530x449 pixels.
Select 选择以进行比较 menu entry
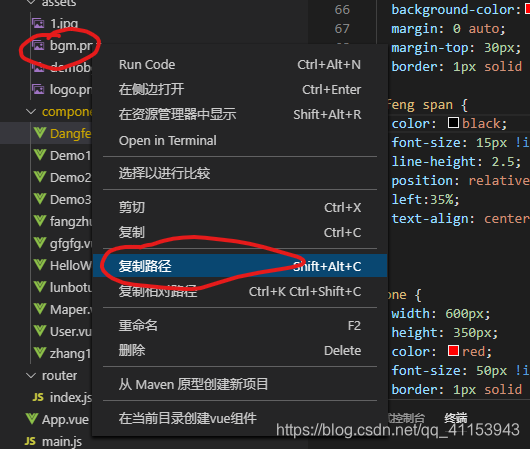(240, 173)
